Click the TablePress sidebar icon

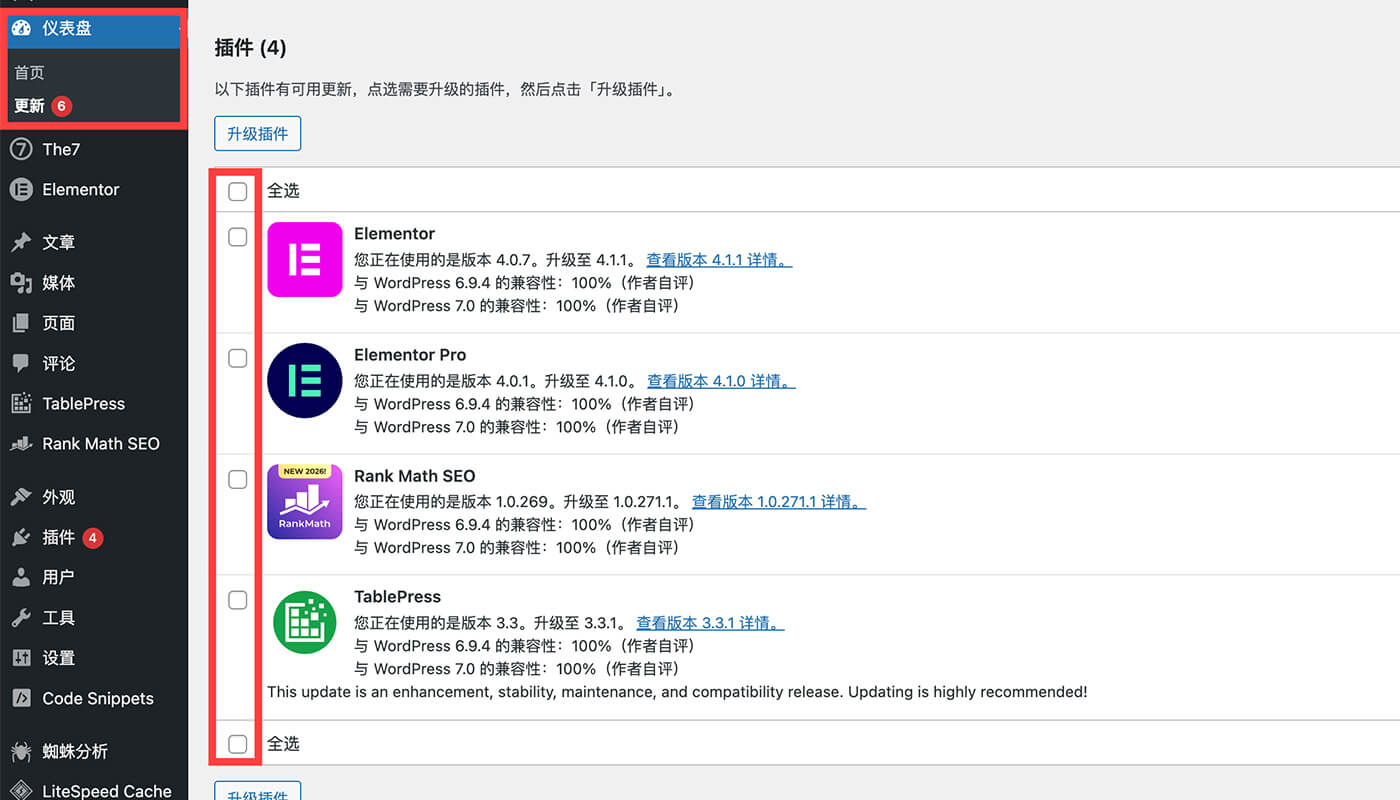tap(21, 403)
